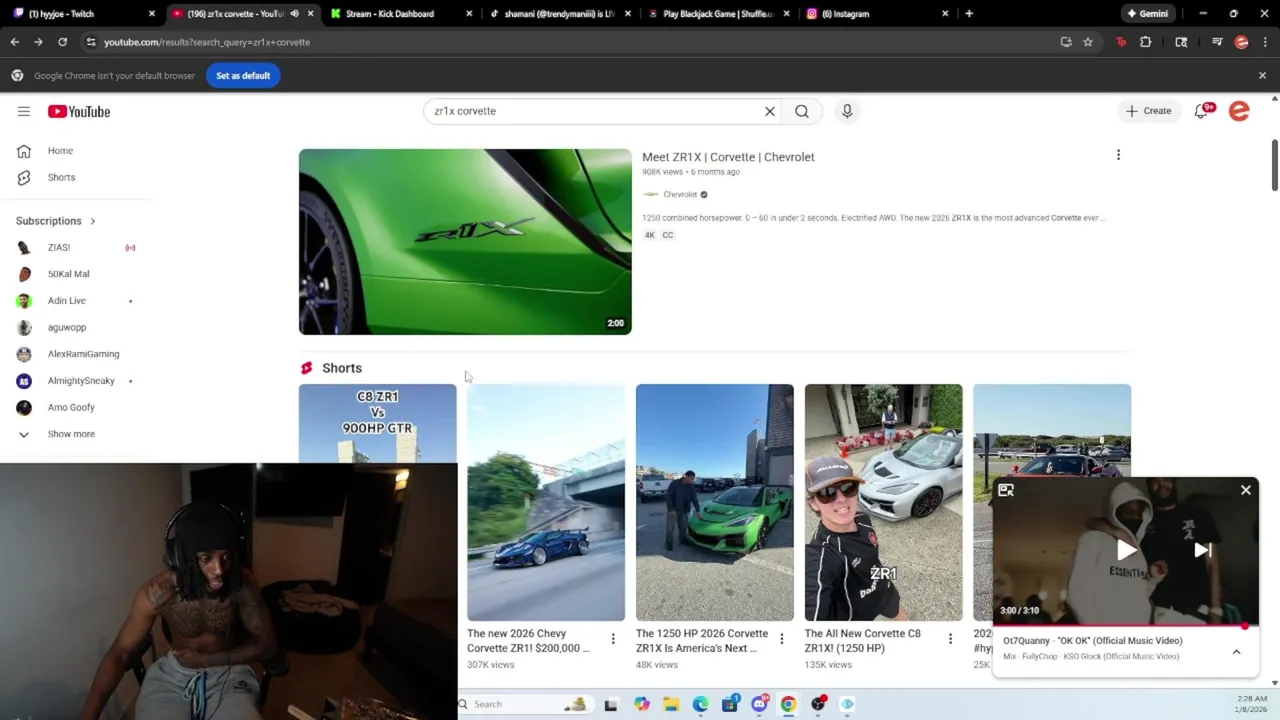This screenshot has height=720, width=1280.
Task: Open the account avatar menu
Action: tap(1239, 111)
